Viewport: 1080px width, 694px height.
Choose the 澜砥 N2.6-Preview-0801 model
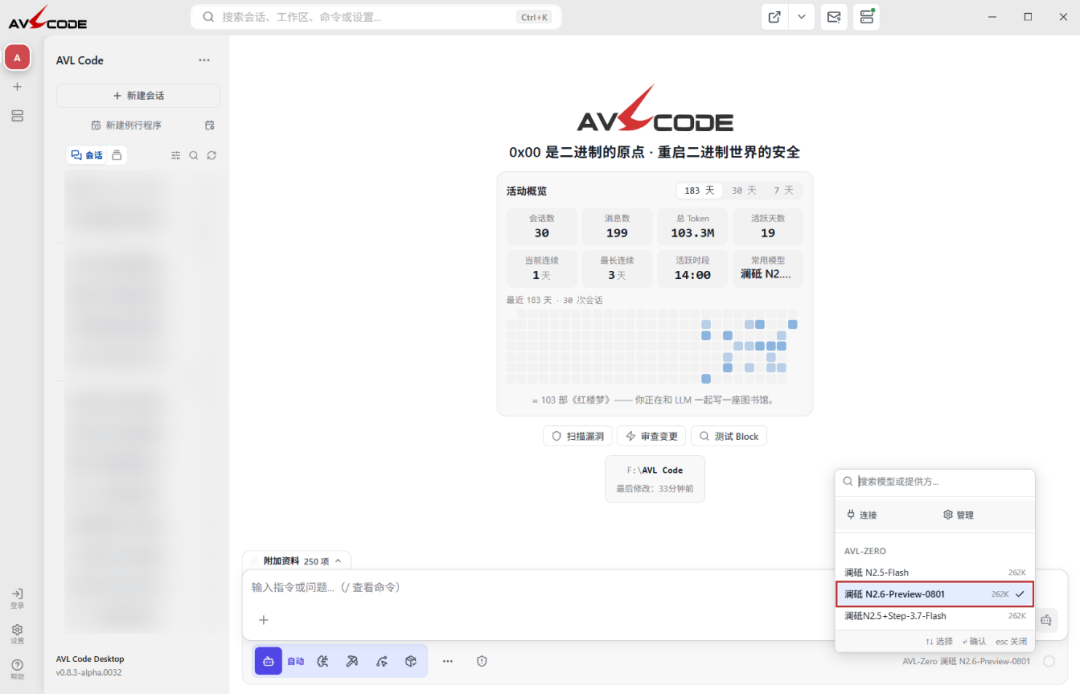[935, 594]
